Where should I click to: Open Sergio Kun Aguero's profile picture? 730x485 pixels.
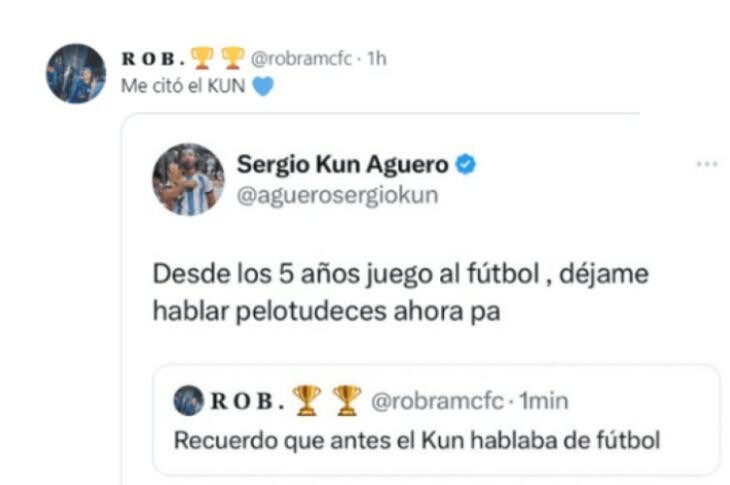point(188,179)
